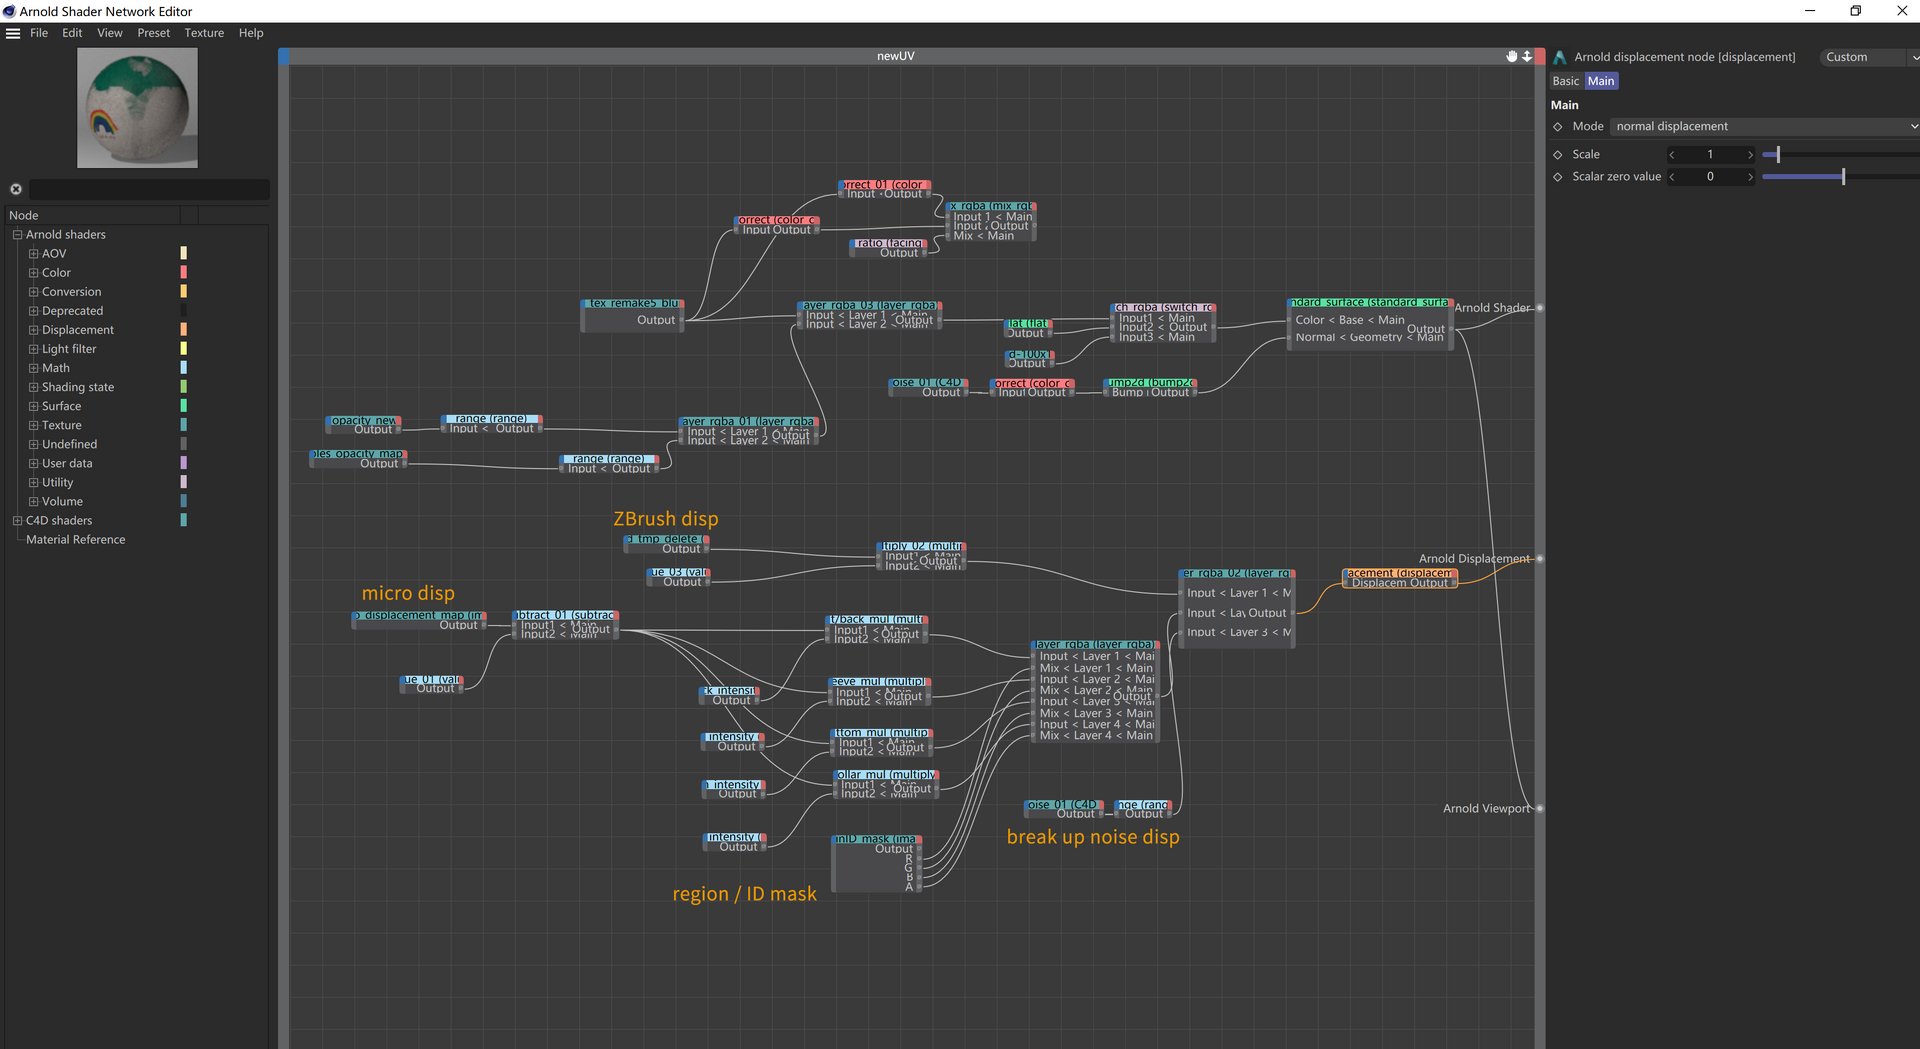Click the Arnold Shader Network Editor title bar icon
Screen dimensions: 1920x1049
click(x=8, y=11)
